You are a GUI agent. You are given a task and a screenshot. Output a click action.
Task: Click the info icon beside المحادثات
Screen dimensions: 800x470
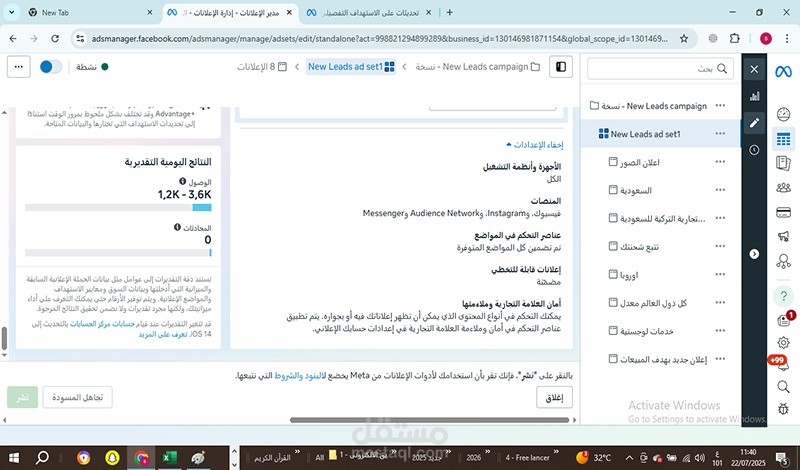pos(177,227)
